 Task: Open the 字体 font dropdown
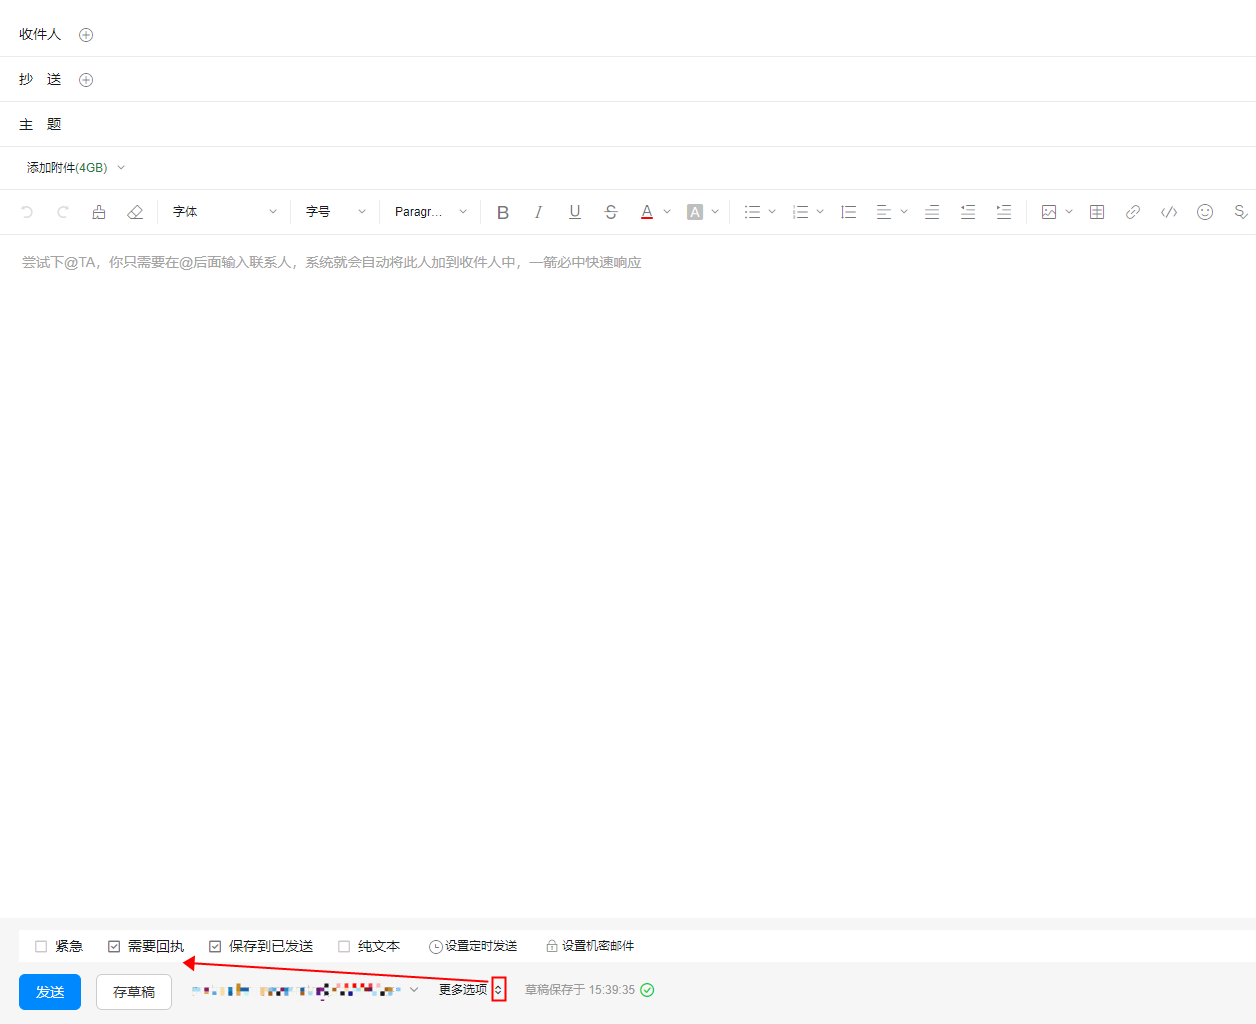pos(224,212)
